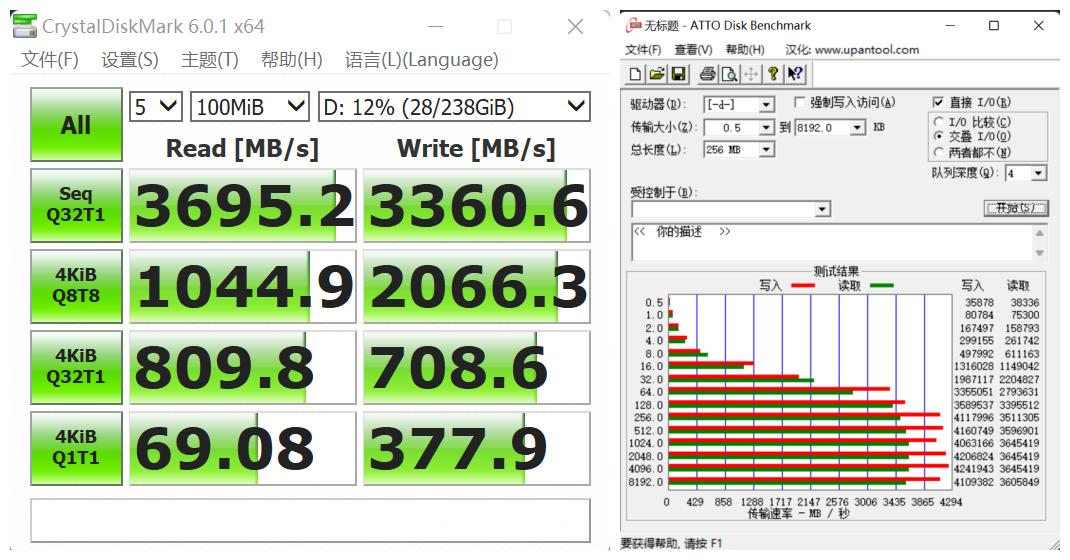Viewport: 1070px width, 560px height.
Task: Open the 受控制于(B) dropdown
Action: (823, 209)
